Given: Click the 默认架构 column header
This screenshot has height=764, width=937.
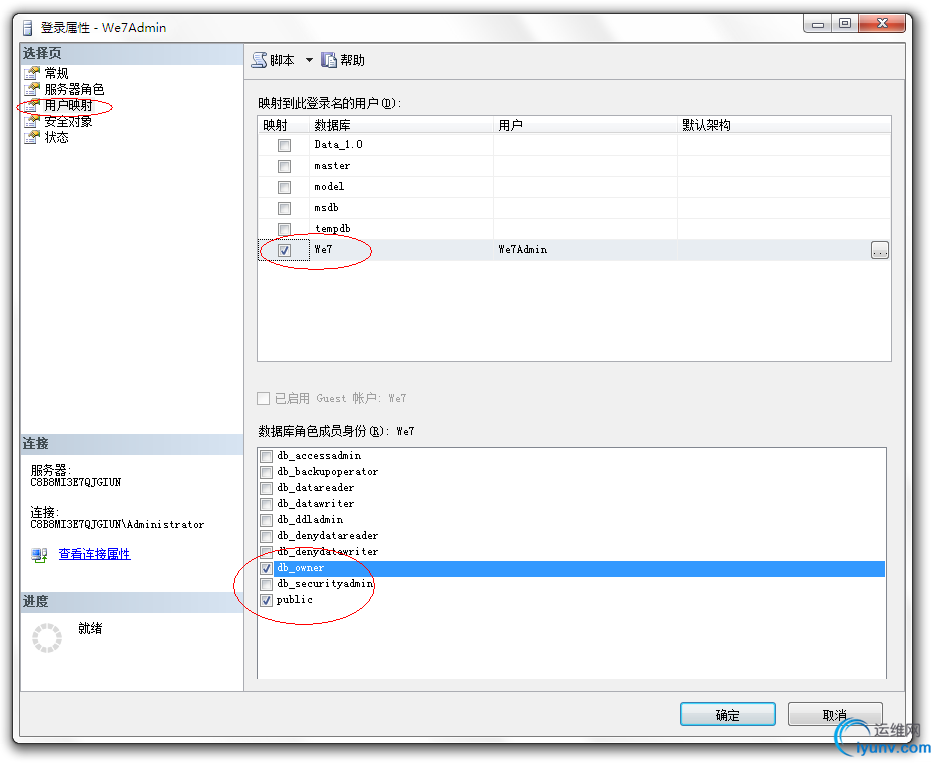Looking at the screenshot, I should (784, 125).
